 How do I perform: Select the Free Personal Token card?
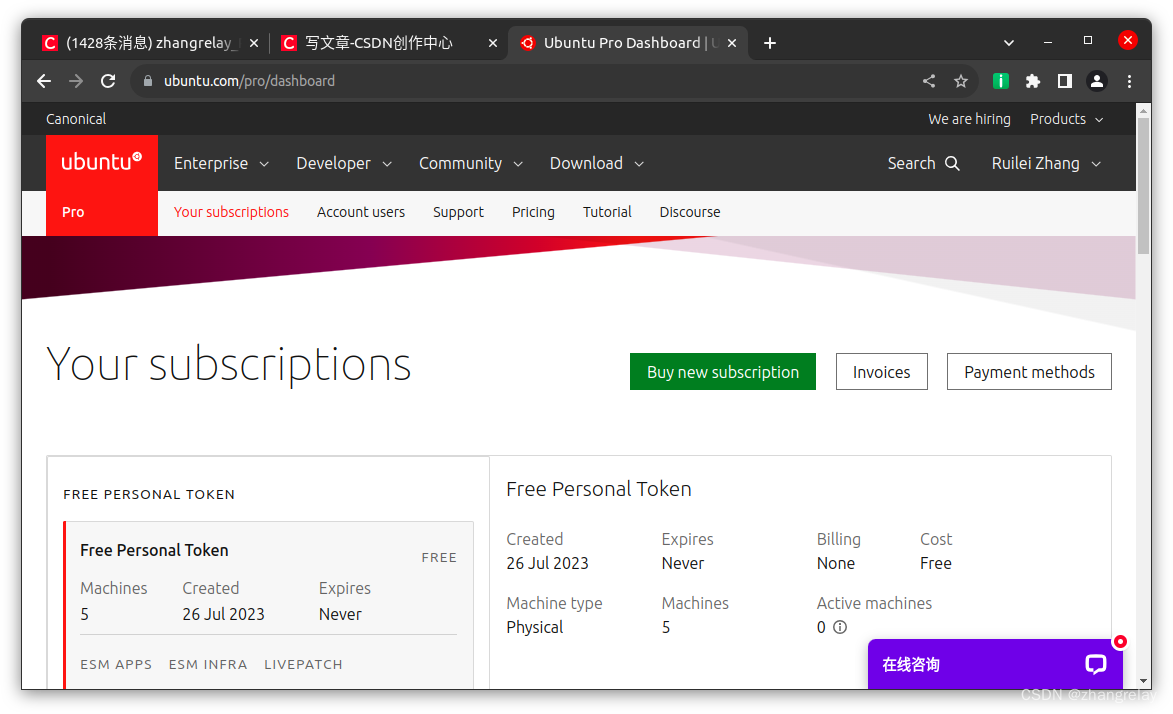click(269, 605)
